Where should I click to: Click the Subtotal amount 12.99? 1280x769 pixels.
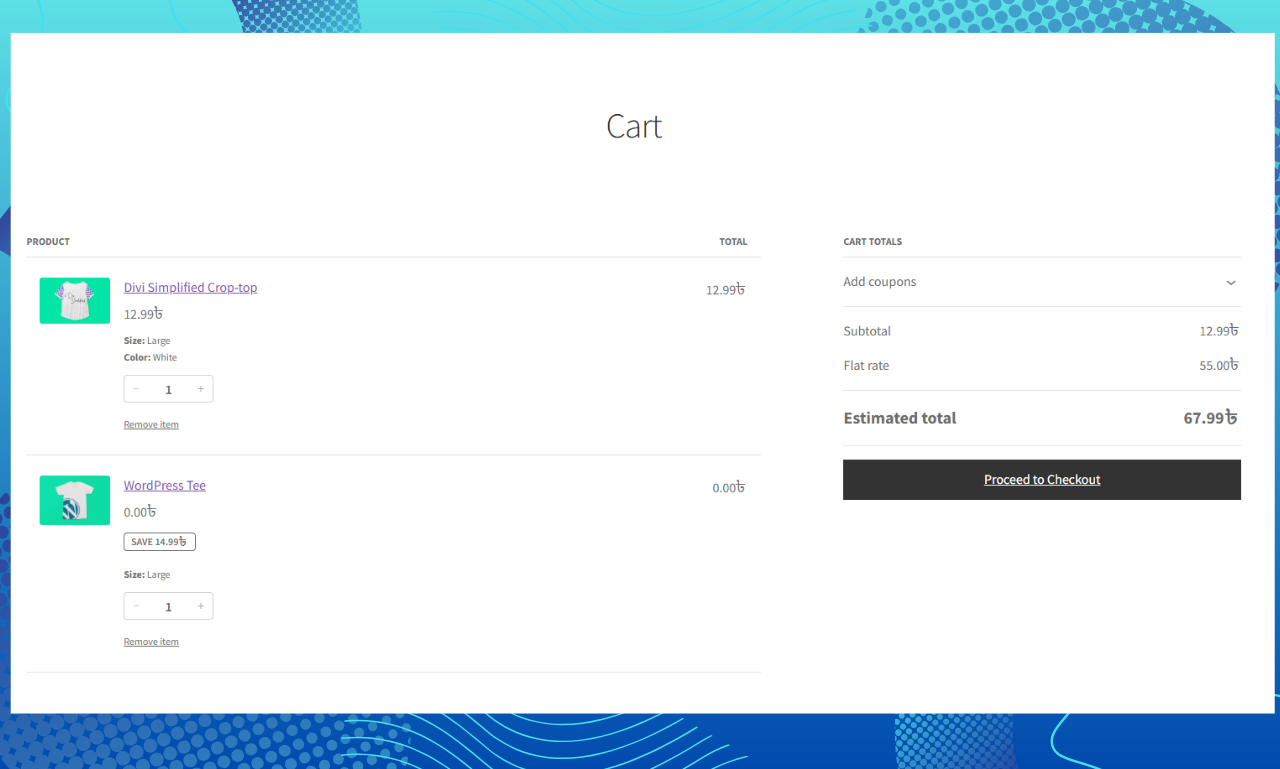[1219, 331]
